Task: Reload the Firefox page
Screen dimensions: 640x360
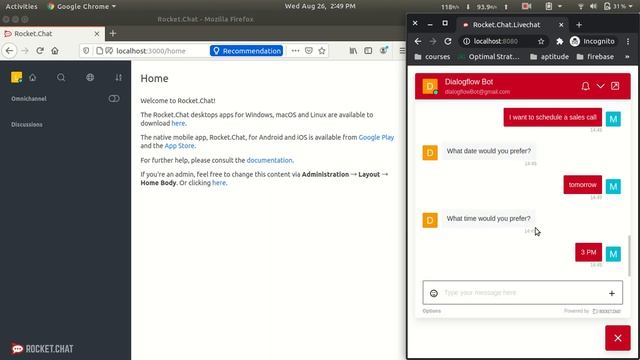Action: [x=40, y=51]
